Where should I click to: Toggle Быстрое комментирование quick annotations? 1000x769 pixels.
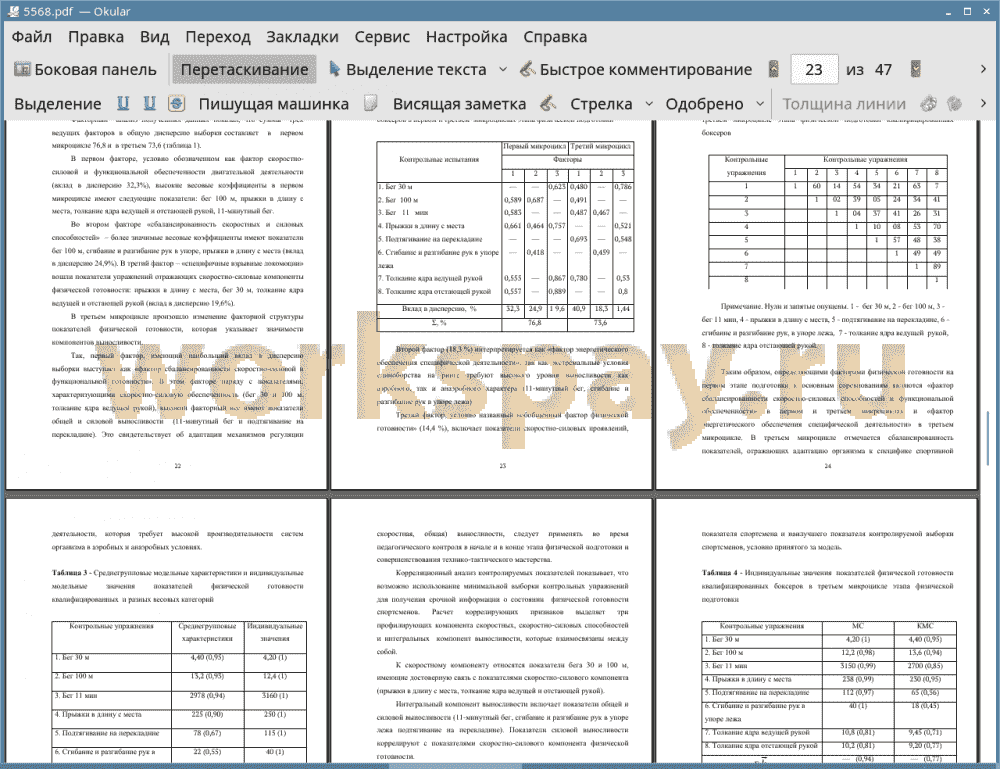tap(636, 70)
